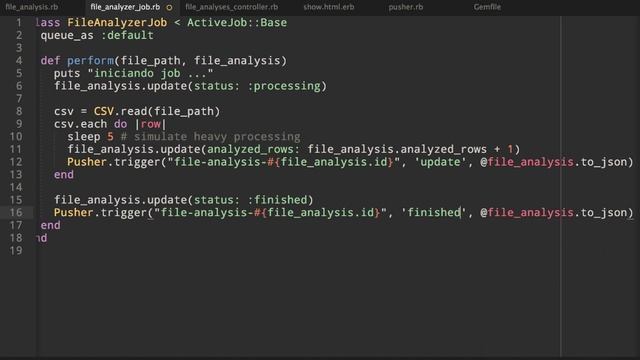
Task: Click the comment 'simulate heavy processing'
Action: tap(217, 136)
